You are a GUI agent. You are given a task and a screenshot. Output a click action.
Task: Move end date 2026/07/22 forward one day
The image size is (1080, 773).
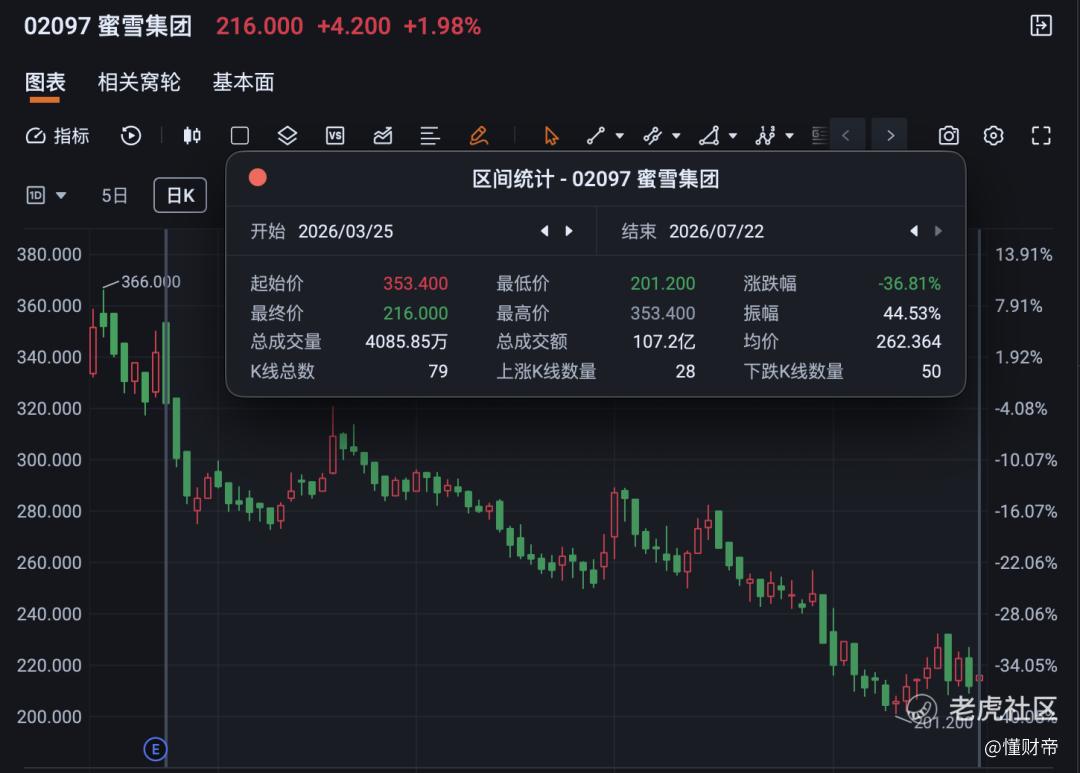pos(938,231)
